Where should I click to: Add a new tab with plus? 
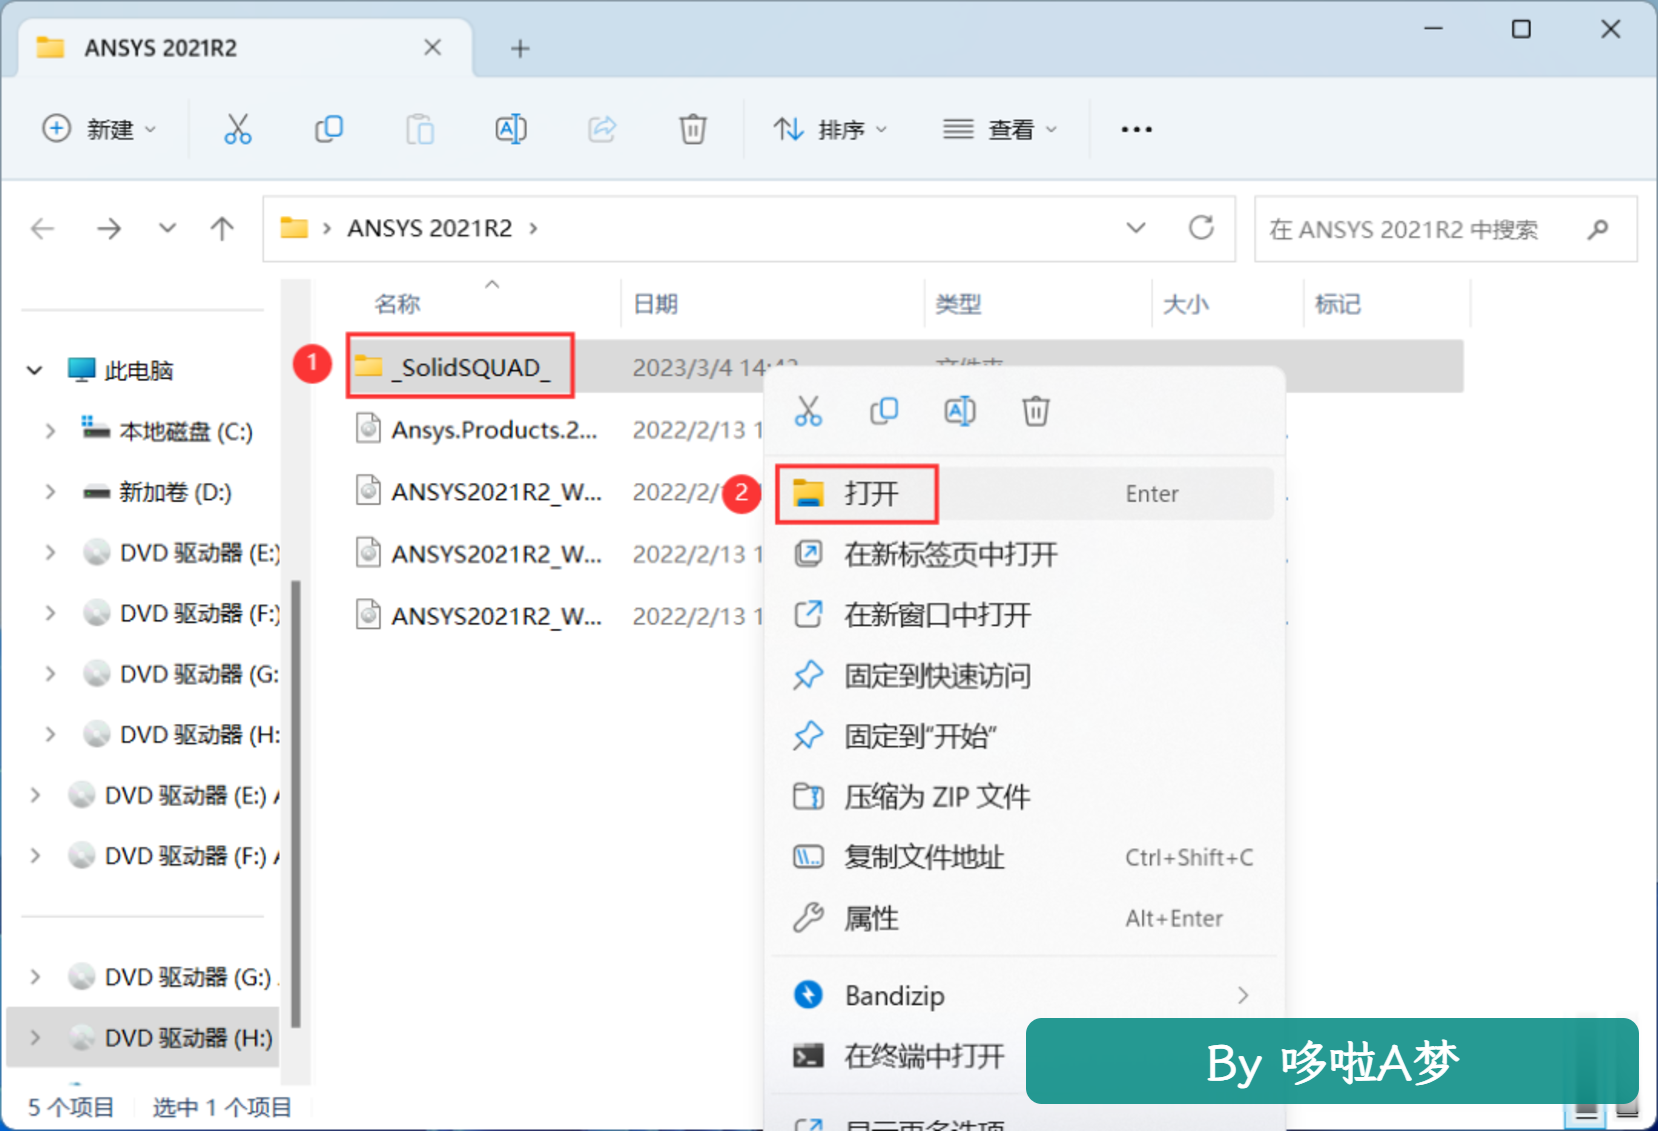(520, 48)
